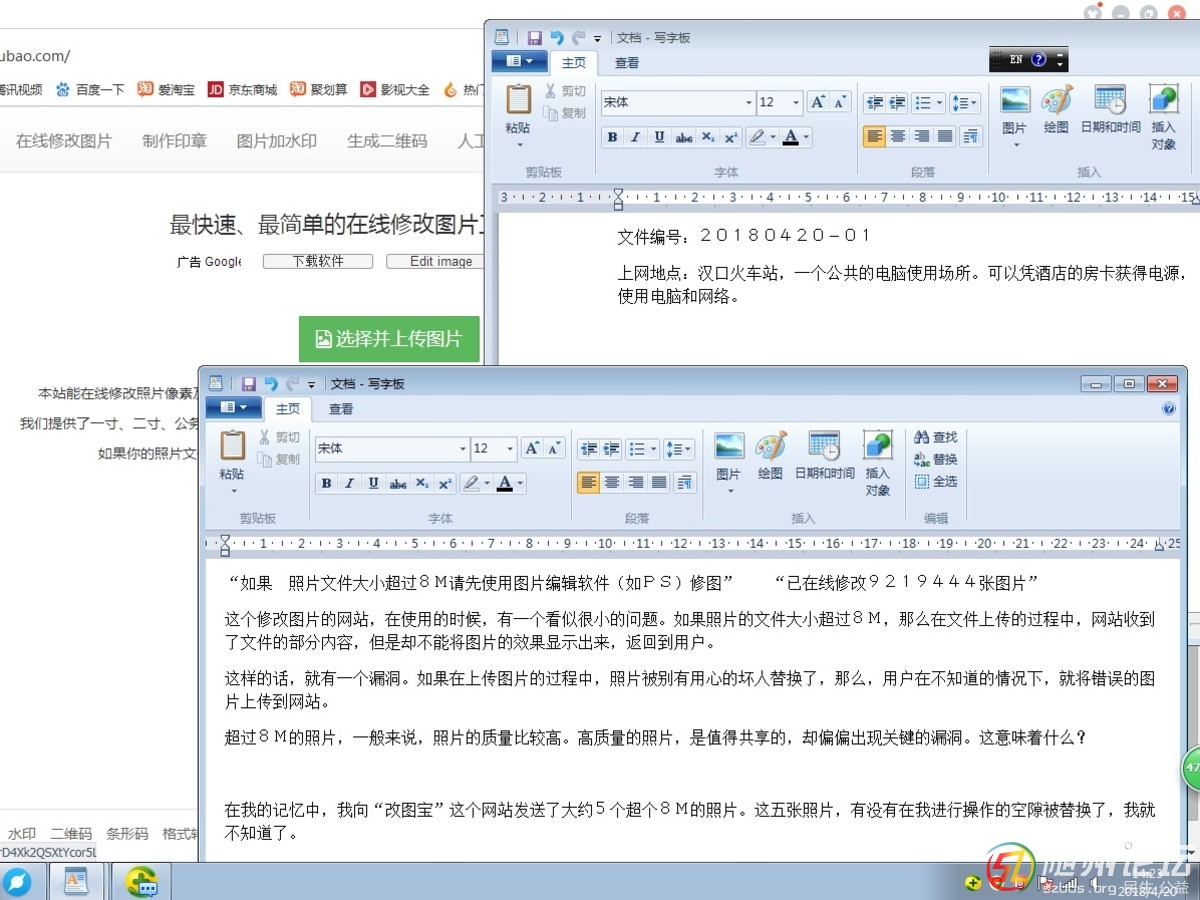The height and width of the screenshot is (900, 1200).
Task: Click the Save icon in front WordPad title bar
Action: pyautogui.click(x=248, y=384)
